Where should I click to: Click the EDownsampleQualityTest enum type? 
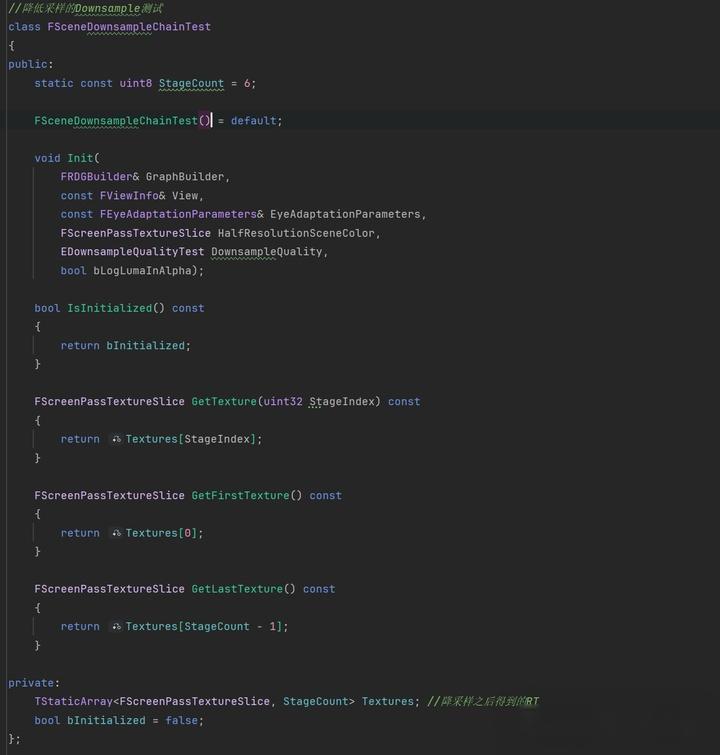(x=132, y=252)
